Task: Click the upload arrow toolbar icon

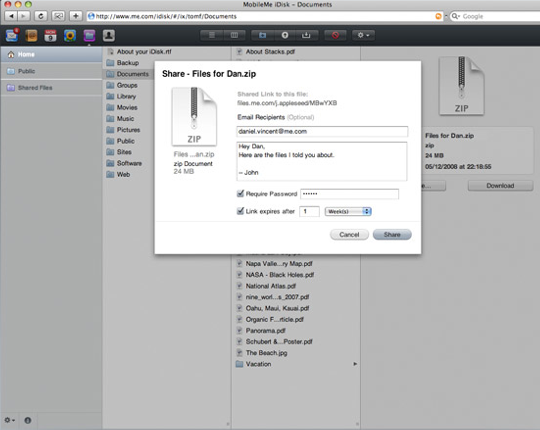Action: click(x=284, y=35)
